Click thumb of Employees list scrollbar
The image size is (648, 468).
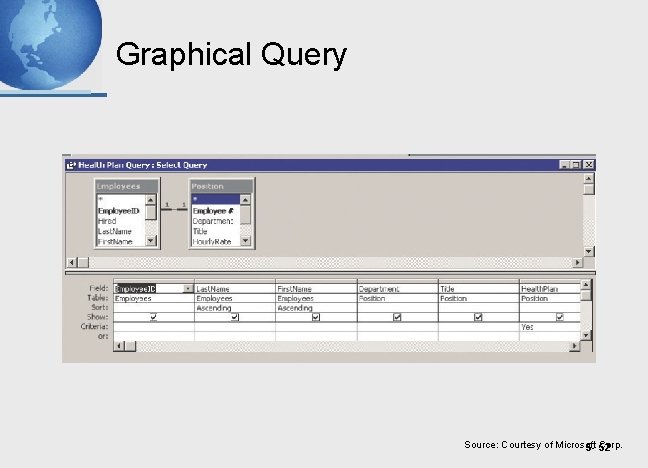[x=151, y=212]
